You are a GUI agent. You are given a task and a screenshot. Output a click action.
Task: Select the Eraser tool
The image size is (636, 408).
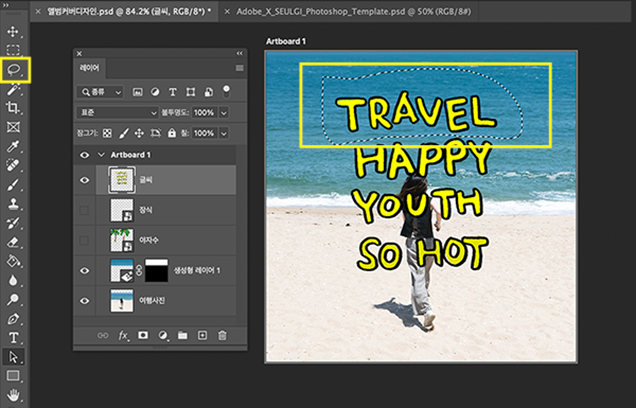click(13, 242)
